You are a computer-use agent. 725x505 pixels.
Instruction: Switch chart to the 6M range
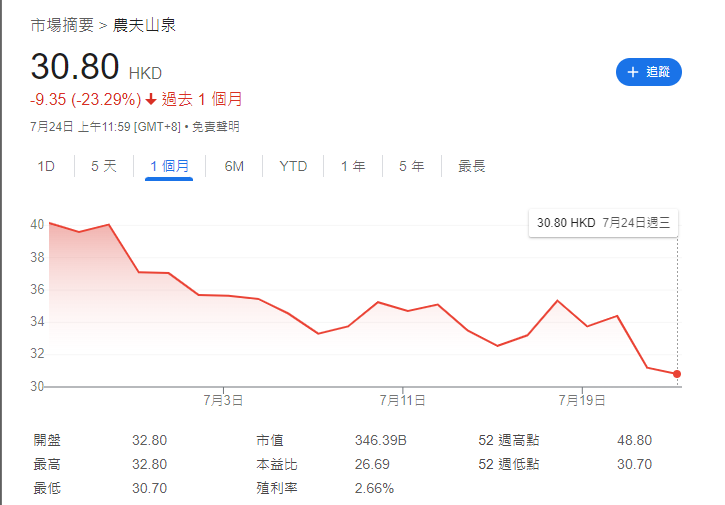(234, 166)
